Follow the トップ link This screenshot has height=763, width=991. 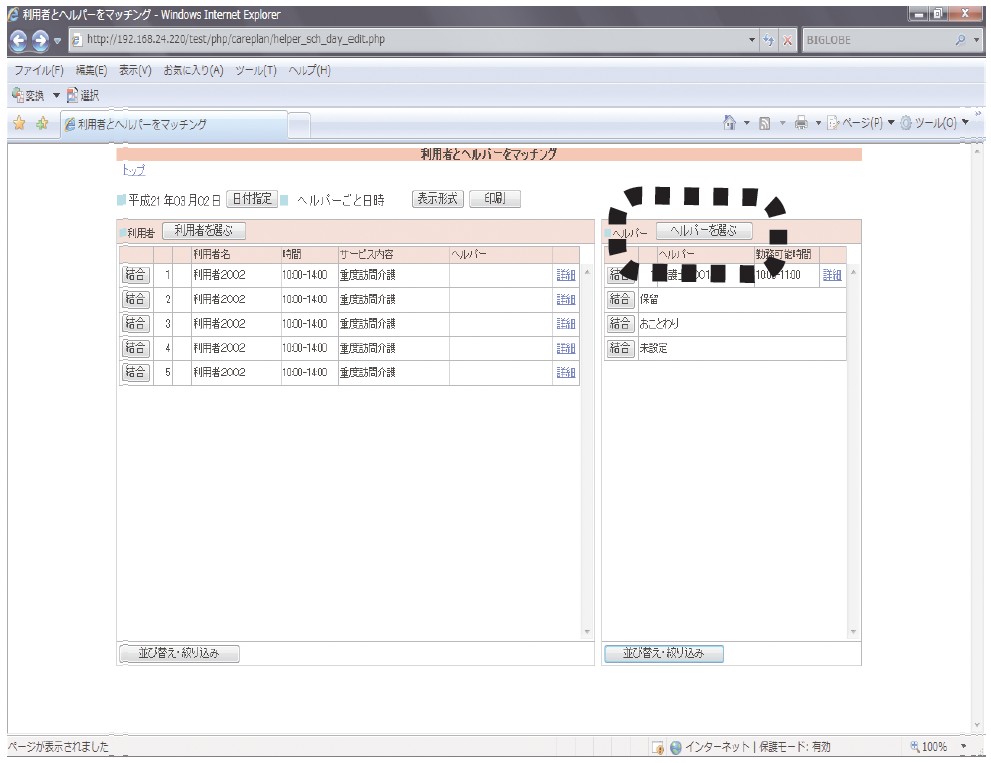133,169
